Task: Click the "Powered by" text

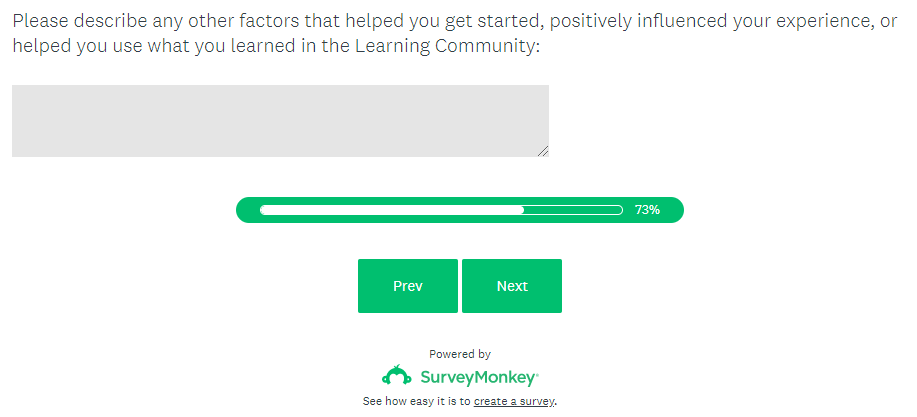Action: 460,354
